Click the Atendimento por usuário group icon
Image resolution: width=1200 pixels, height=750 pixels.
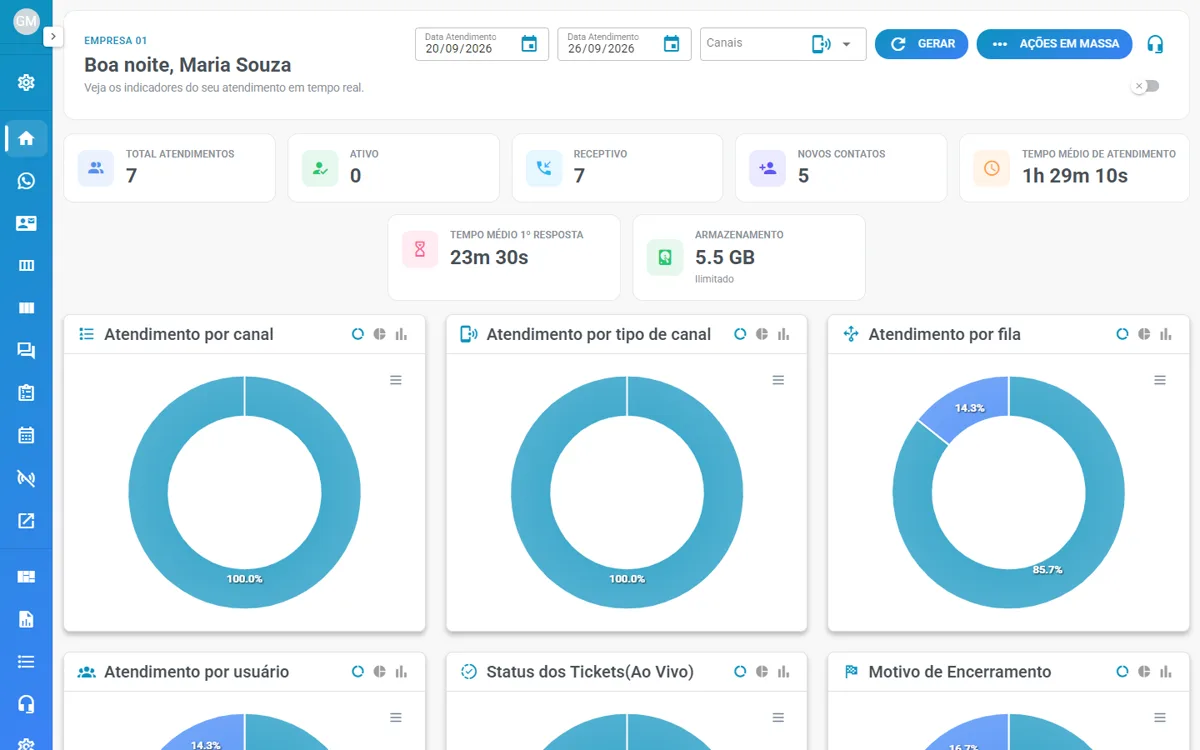click(x=87, y=672)
